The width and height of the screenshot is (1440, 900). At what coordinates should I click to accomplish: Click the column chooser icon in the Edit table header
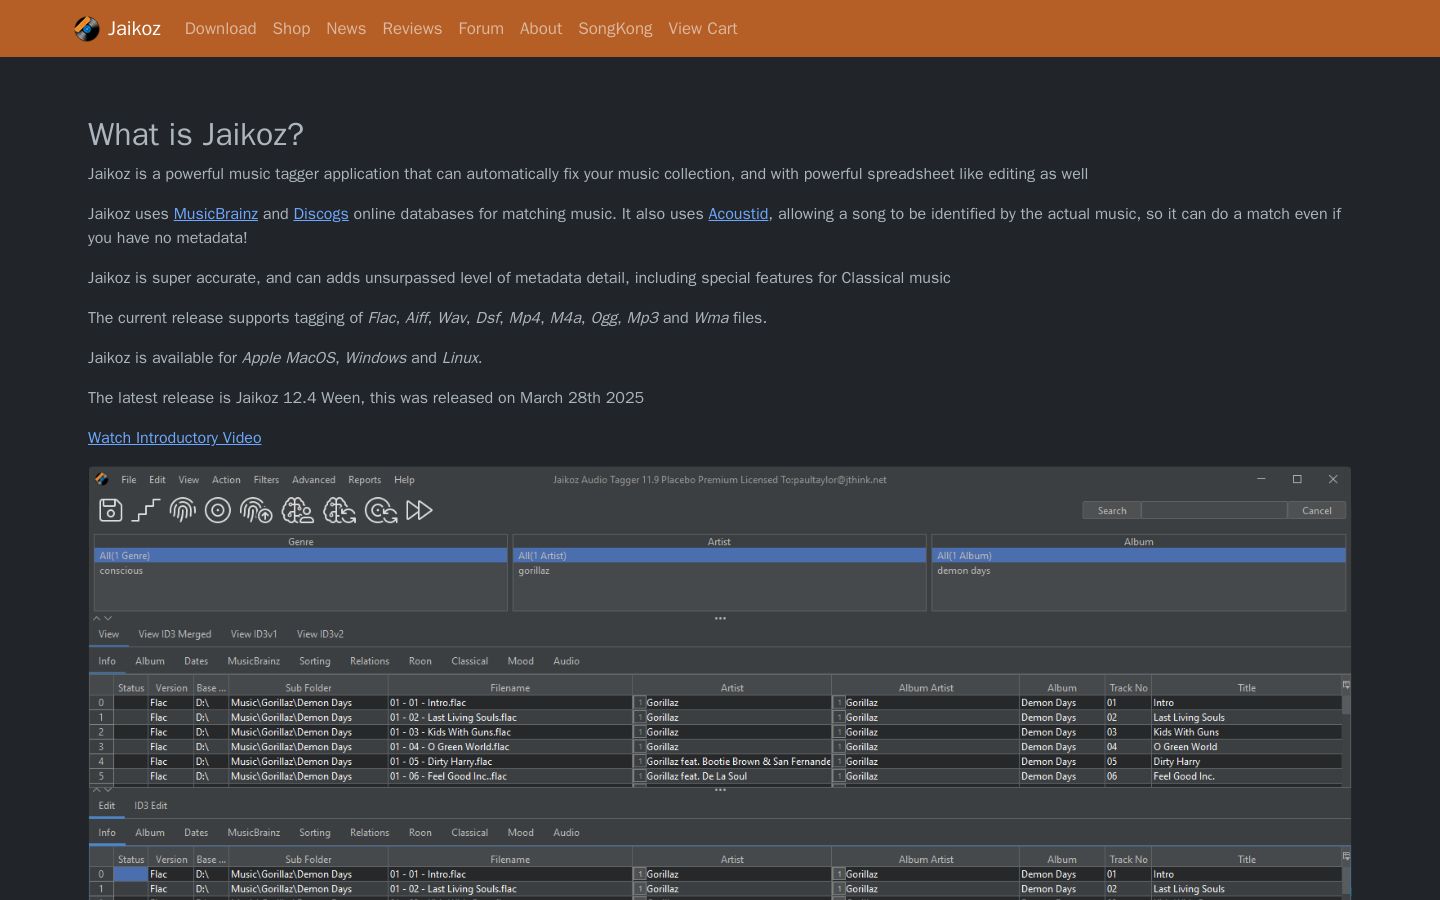[x=1346, y=856]
